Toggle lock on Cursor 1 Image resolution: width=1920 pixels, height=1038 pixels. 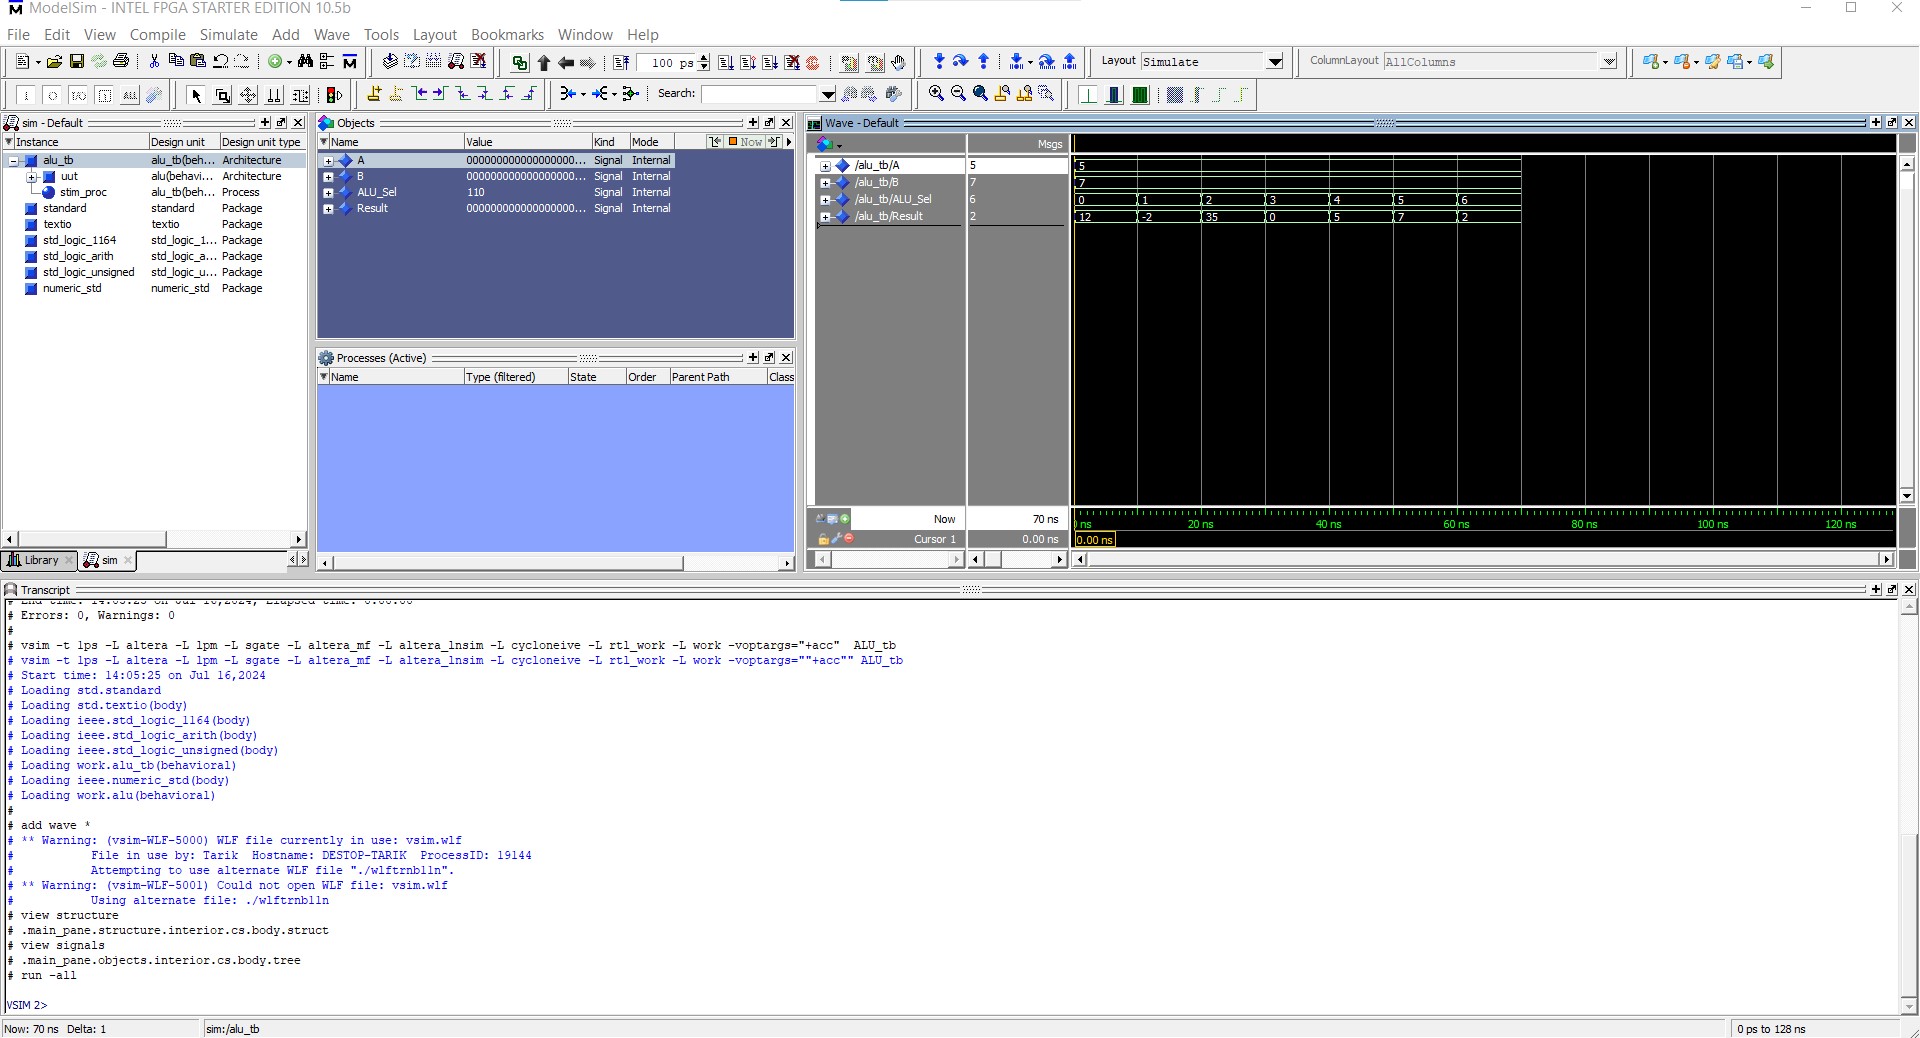click(824, 539)
